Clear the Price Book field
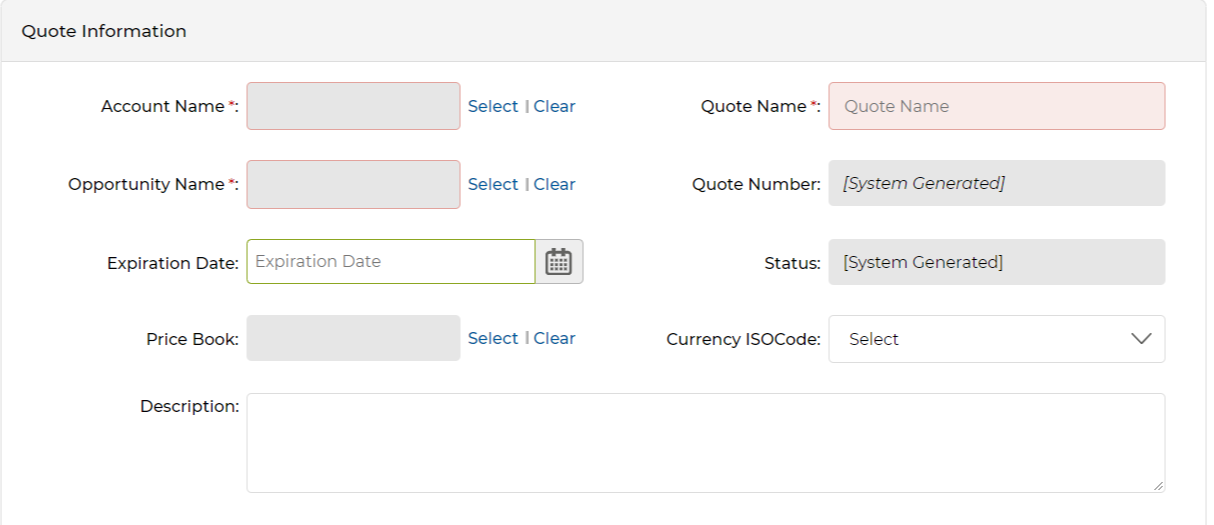This screenshot has height=525, width=1214. tap(554, 338)
